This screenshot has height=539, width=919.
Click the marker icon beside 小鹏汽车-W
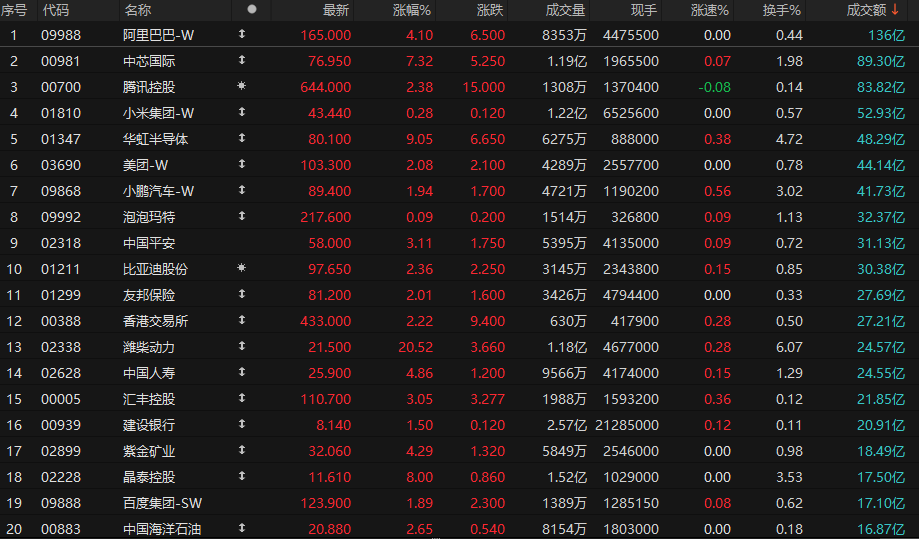pyautogui.click(x=241, y=190)
